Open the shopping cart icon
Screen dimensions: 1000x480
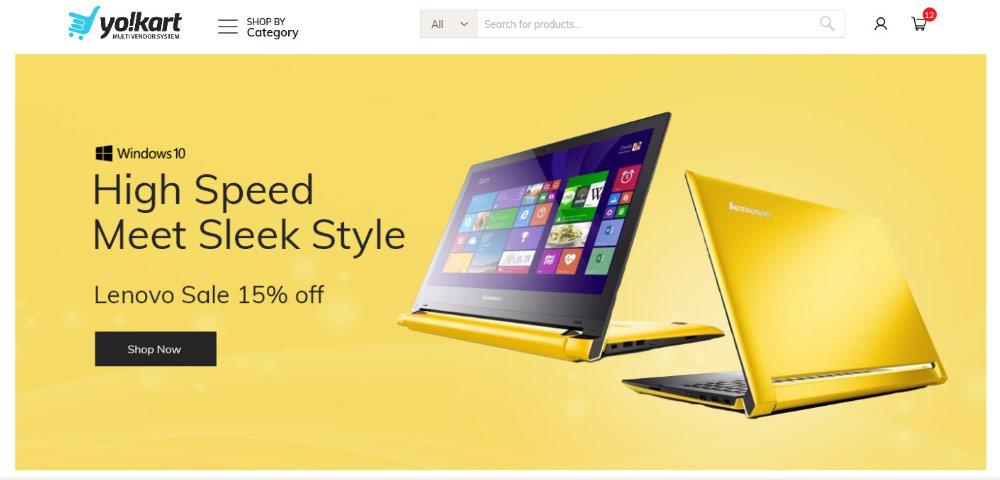click(919, 24)
